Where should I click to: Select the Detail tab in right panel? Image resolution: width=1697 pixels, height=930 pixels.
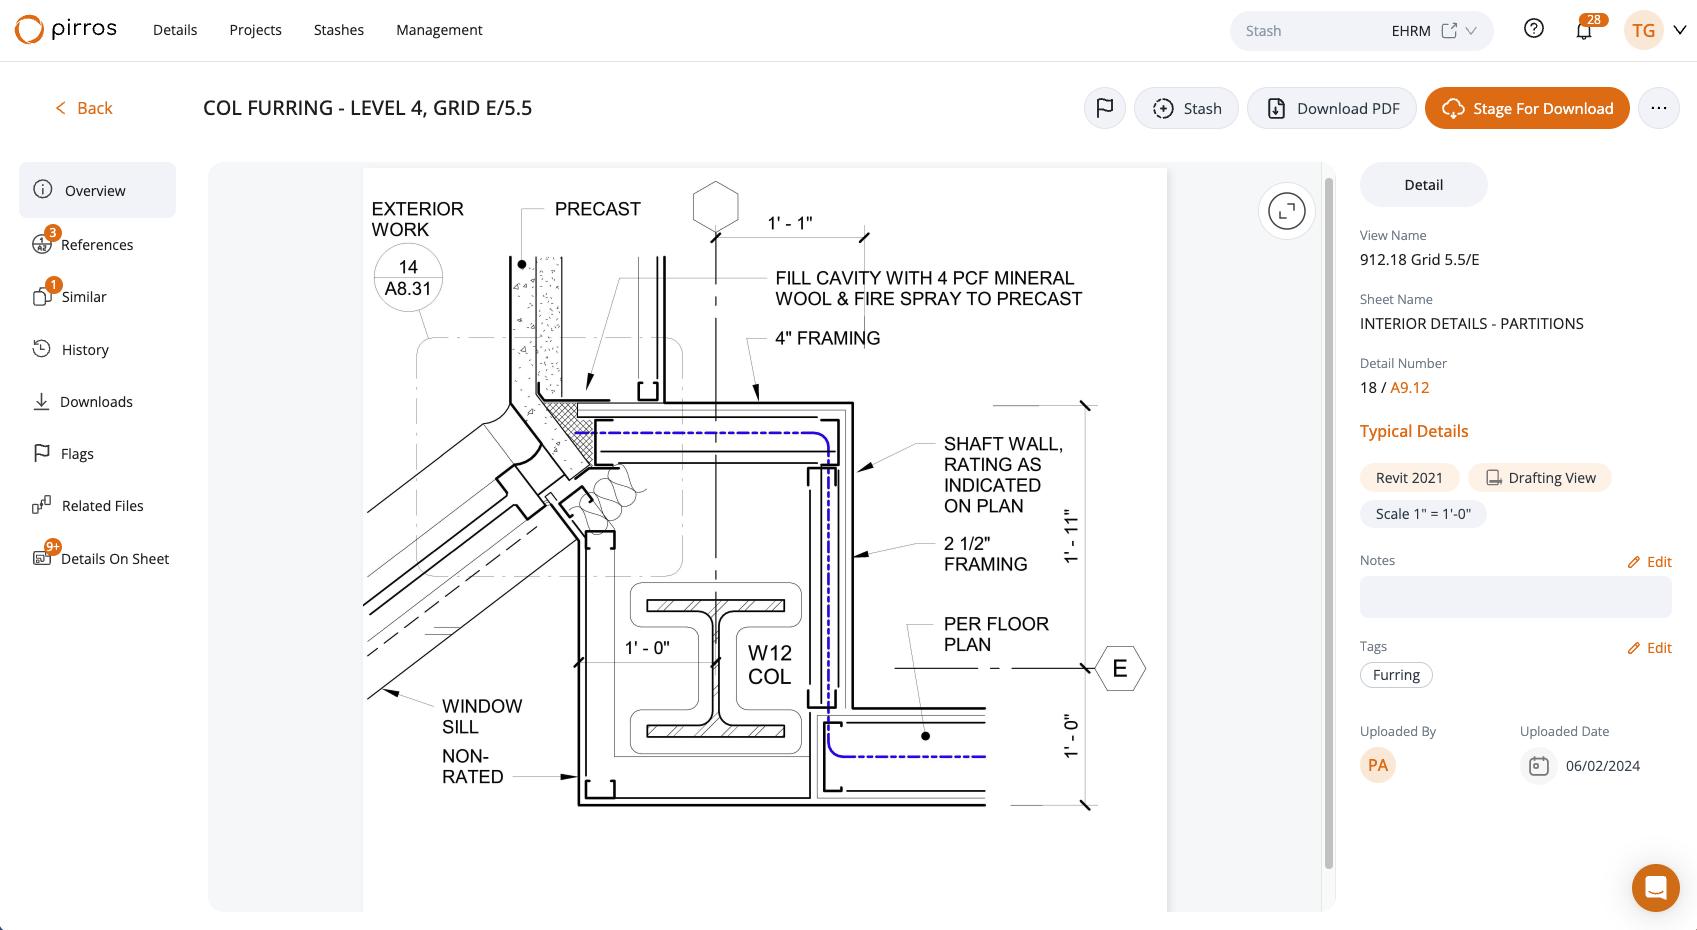pos(1423,185)
